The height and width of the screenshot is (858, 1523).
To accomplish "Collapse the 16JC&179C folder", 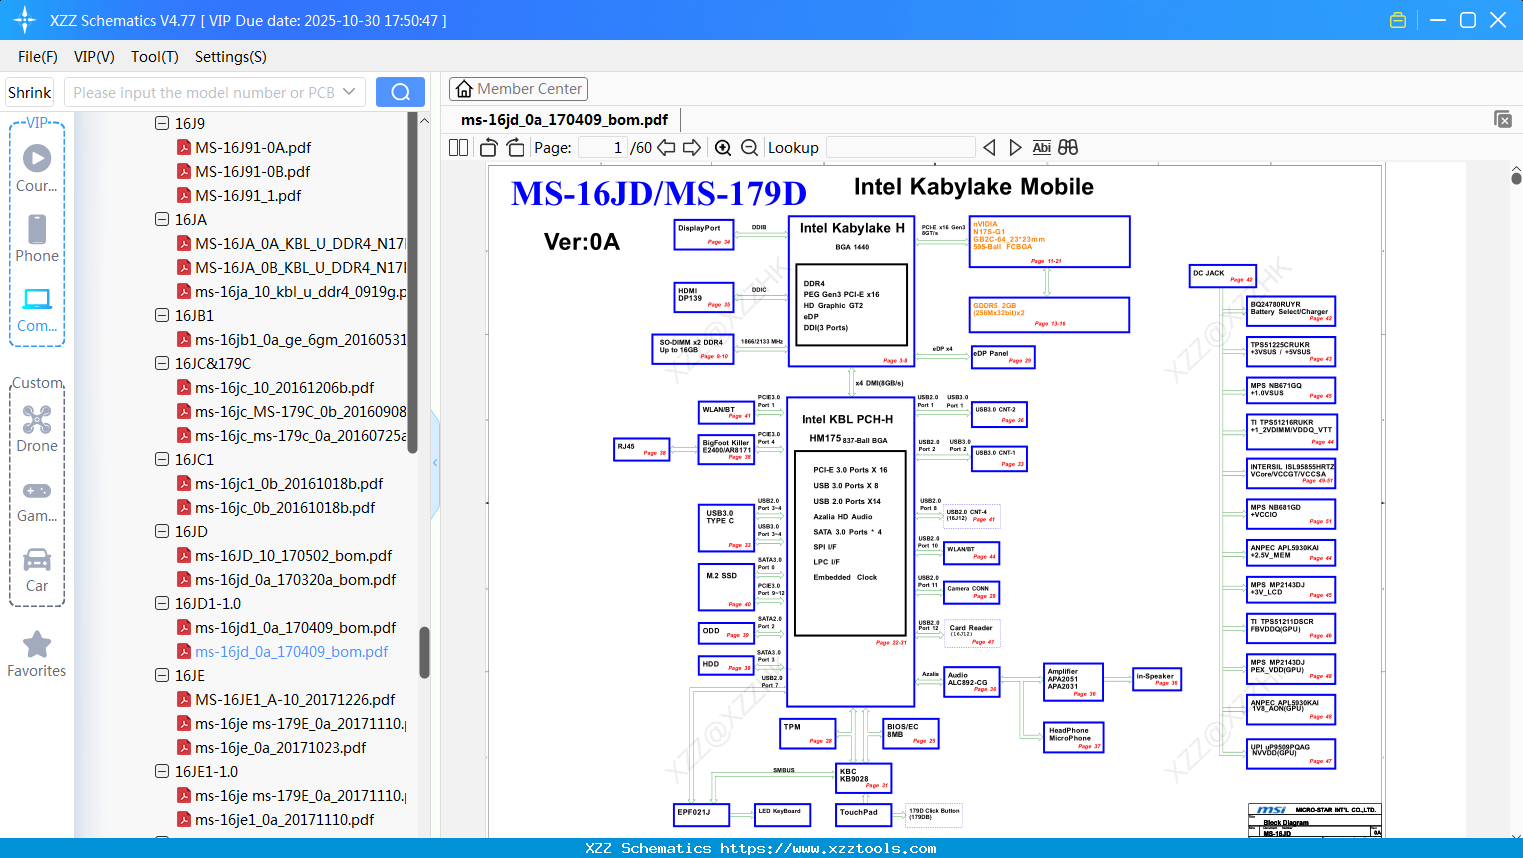I will coord(162,363).
